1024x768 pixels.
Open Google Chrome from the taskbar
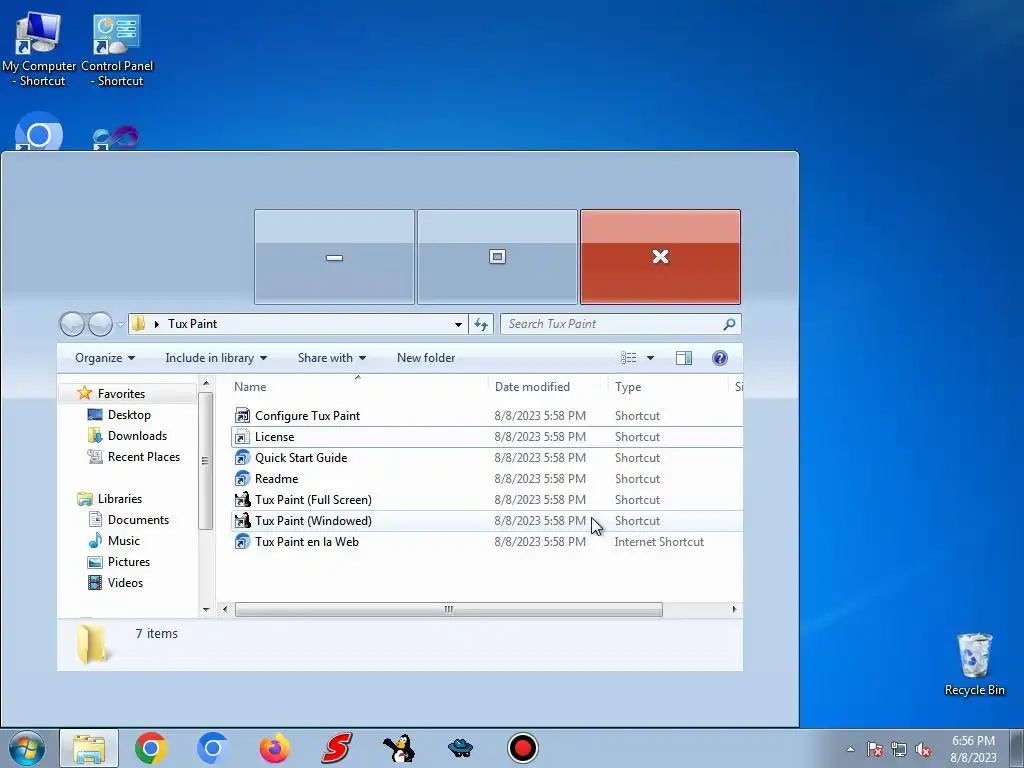click(151, 748)
